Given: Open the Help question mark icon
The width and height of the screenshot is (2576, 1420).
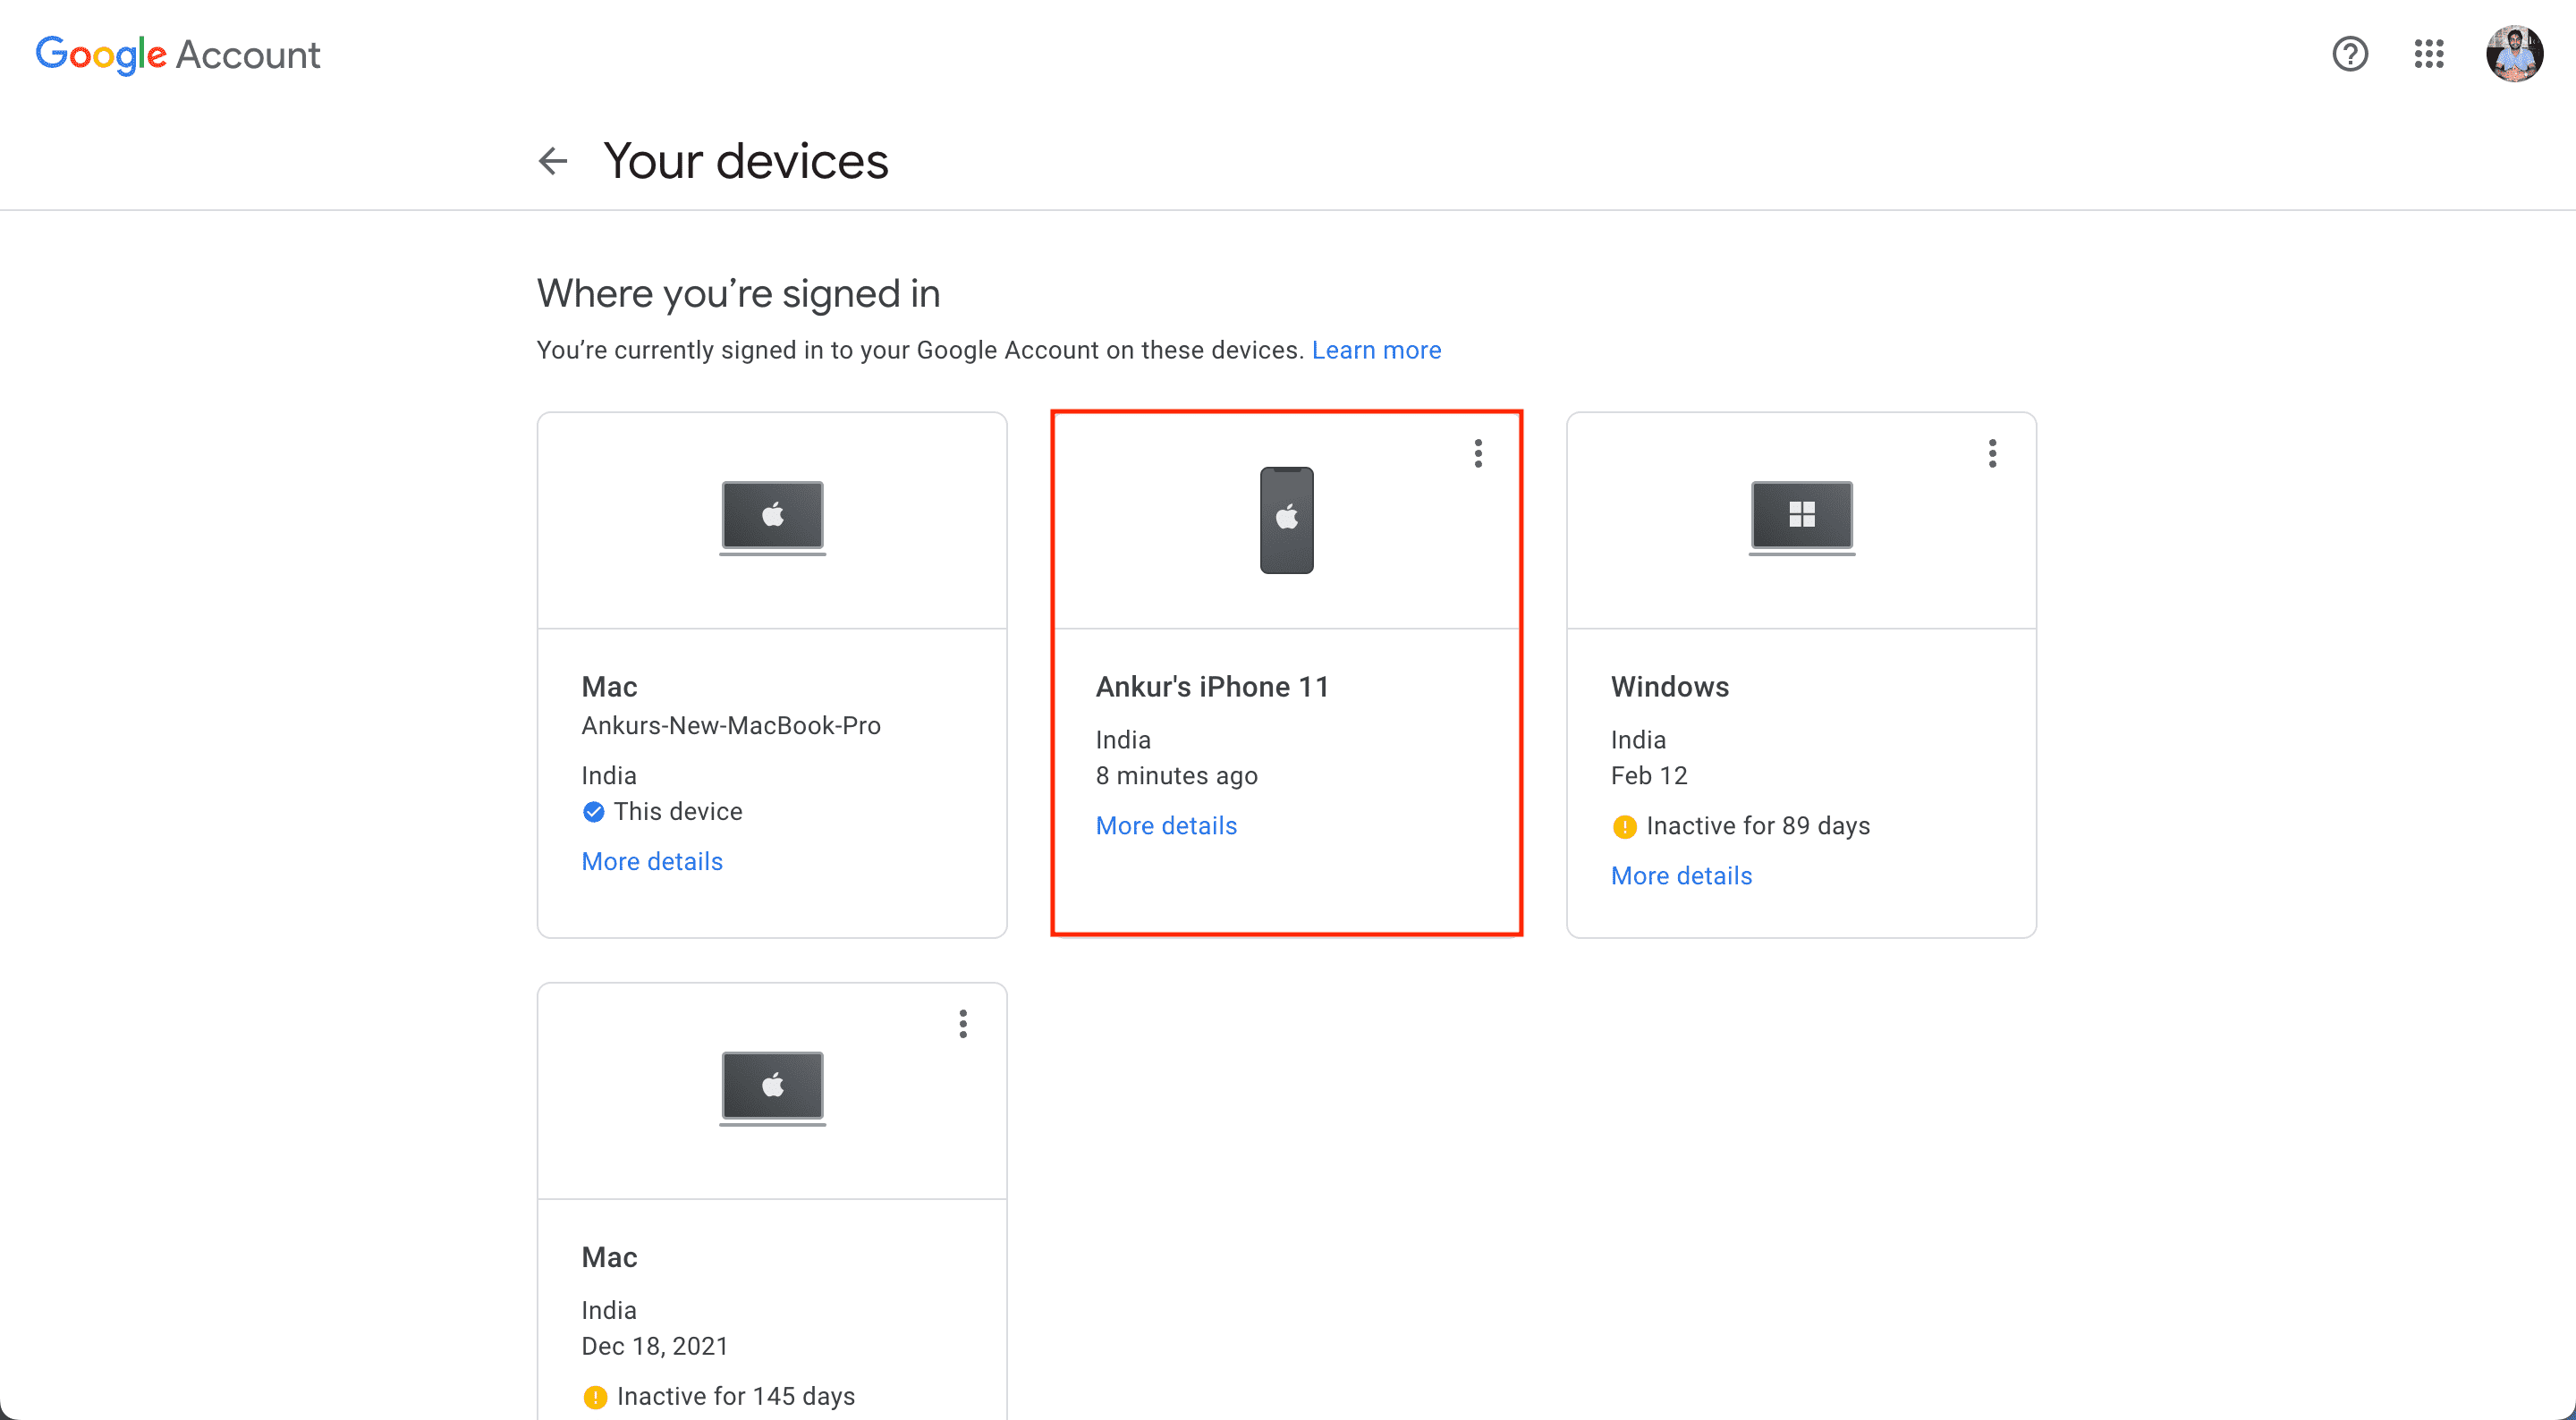Looking at the screenshot, I should pos(2350,53).
